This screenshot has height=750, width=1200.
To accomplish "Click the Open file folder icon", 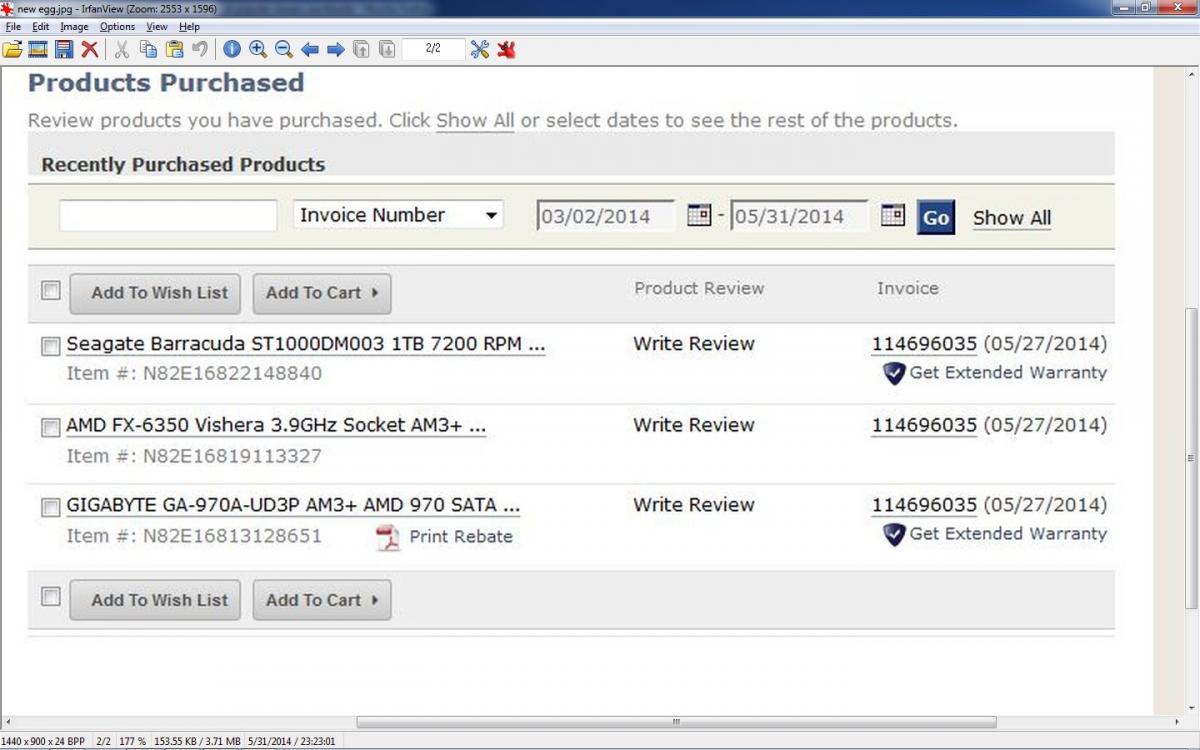I will pyautogui.click(x=12, y=49).
